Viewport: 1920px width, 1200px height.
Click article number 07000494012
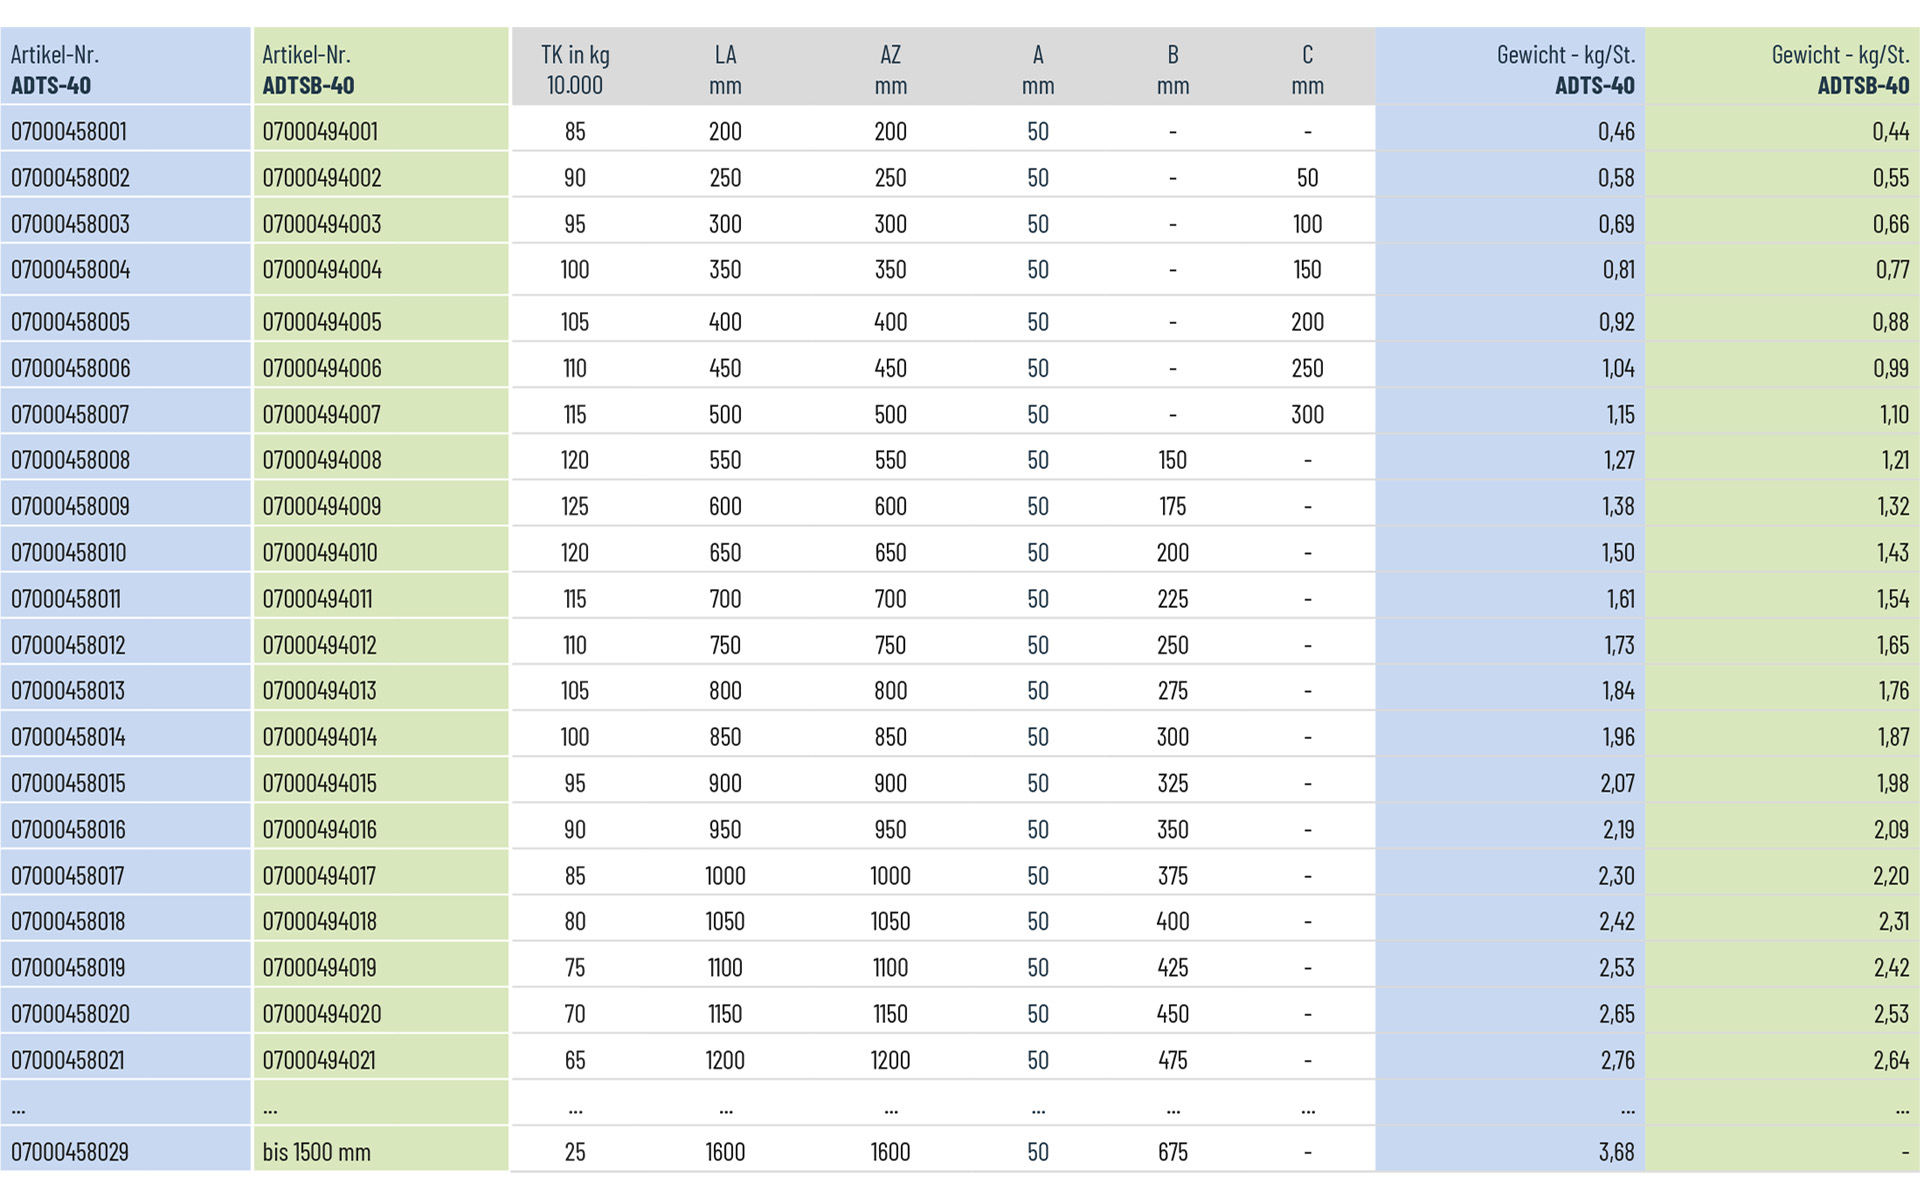point(320,645)
